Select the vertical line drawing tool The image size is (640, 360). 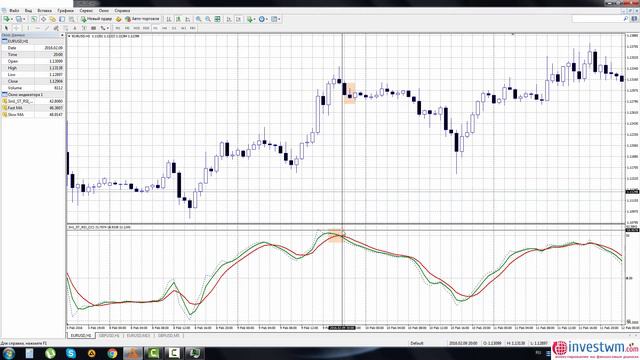point(28,28)
